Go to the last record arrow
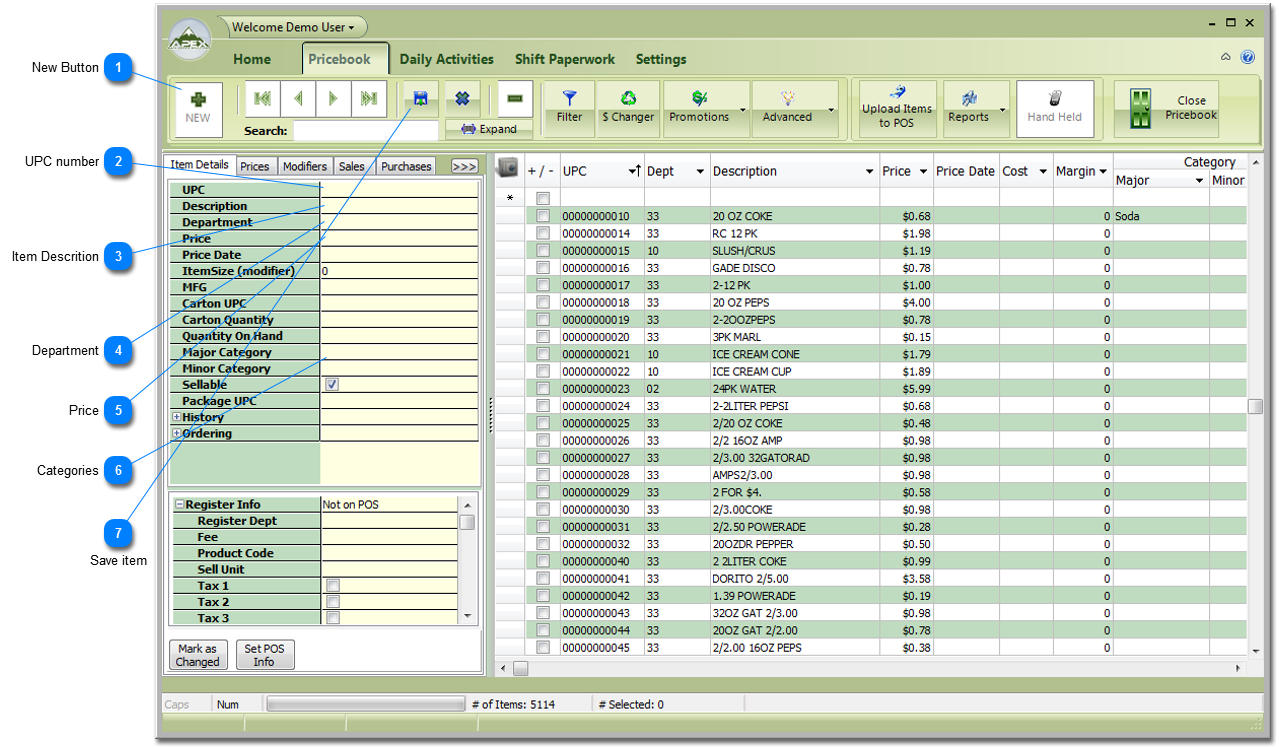 [369, 98]
